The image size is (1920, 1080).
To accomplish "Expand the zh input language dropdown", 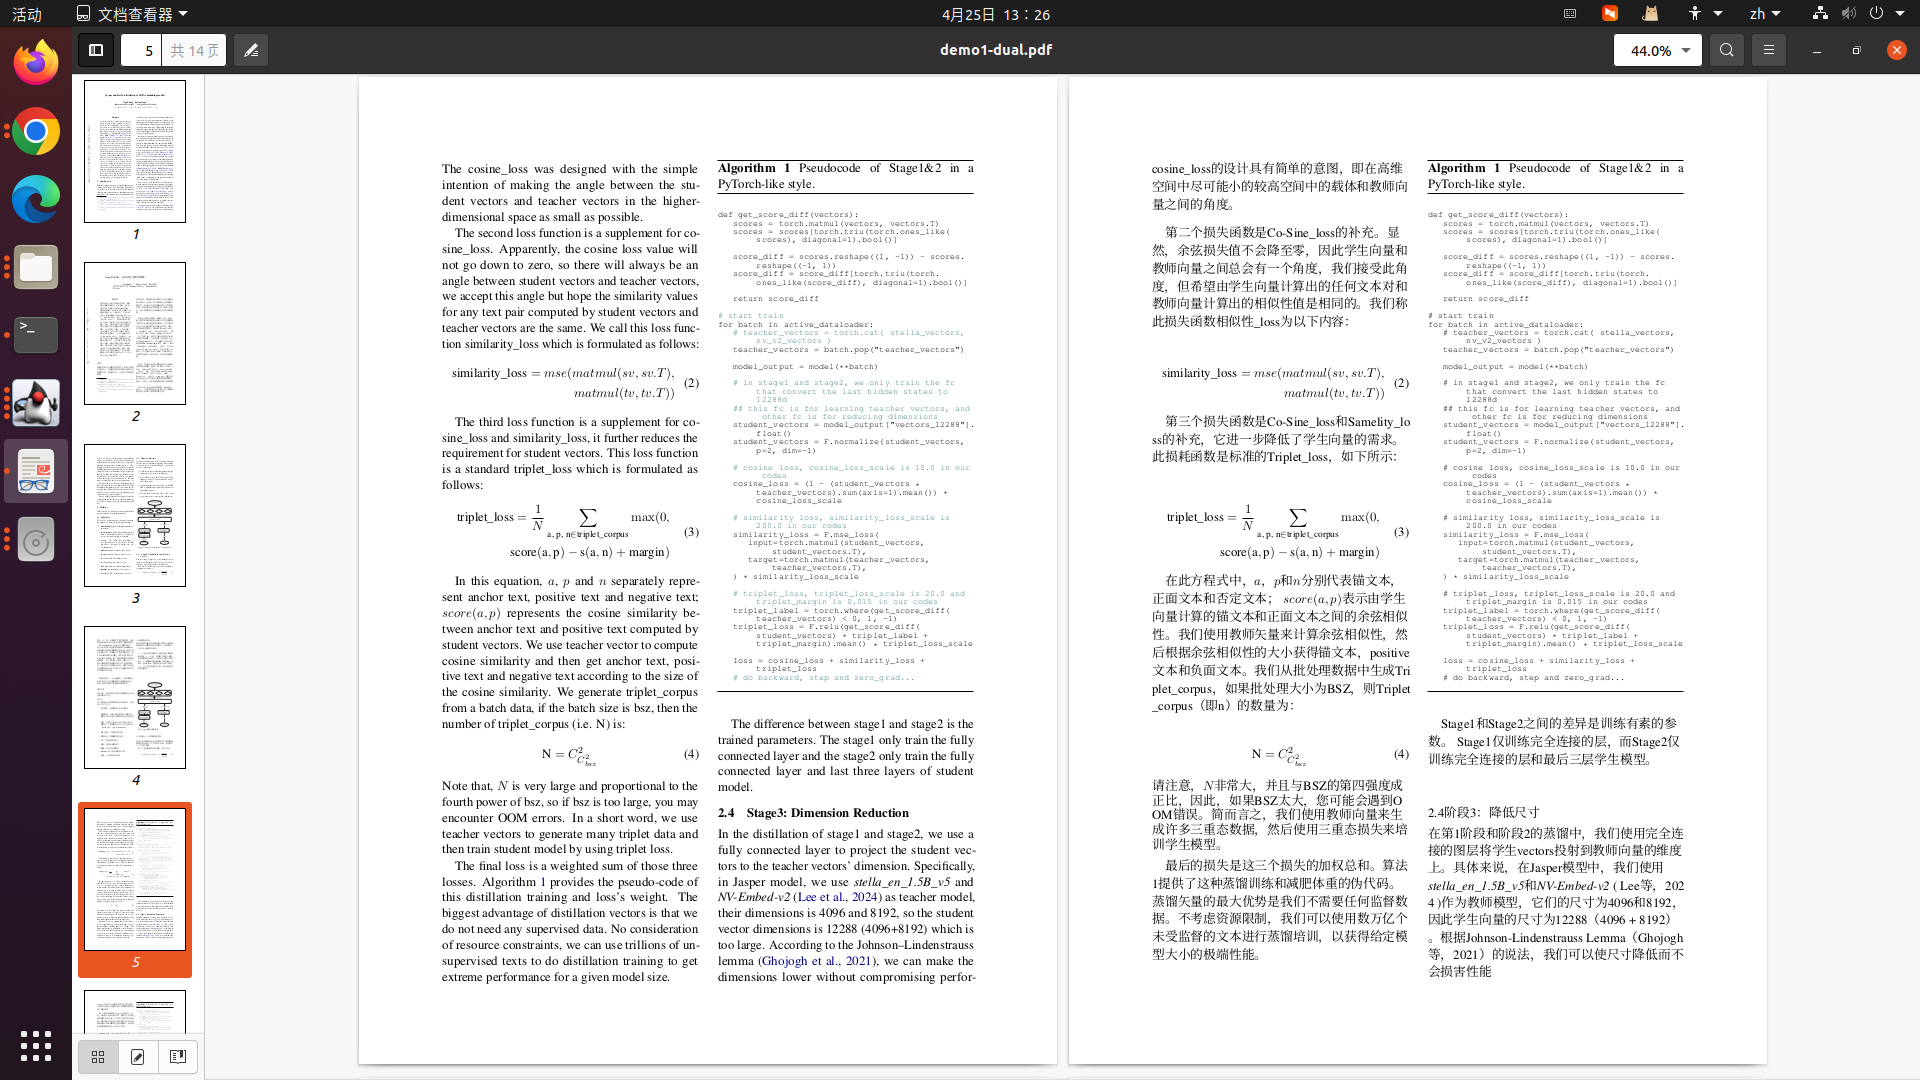I will [x=1765, y=14].
